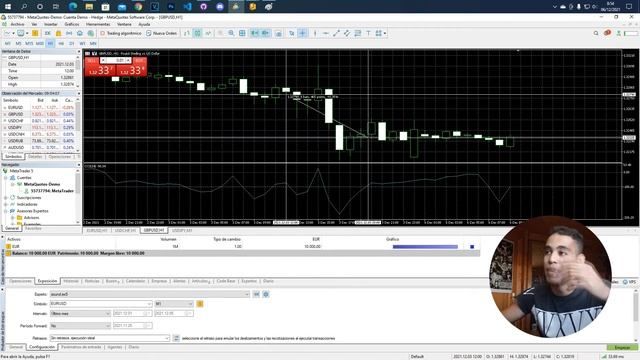
Task: Click the green Empezar button
Action: tap(622, 347)
